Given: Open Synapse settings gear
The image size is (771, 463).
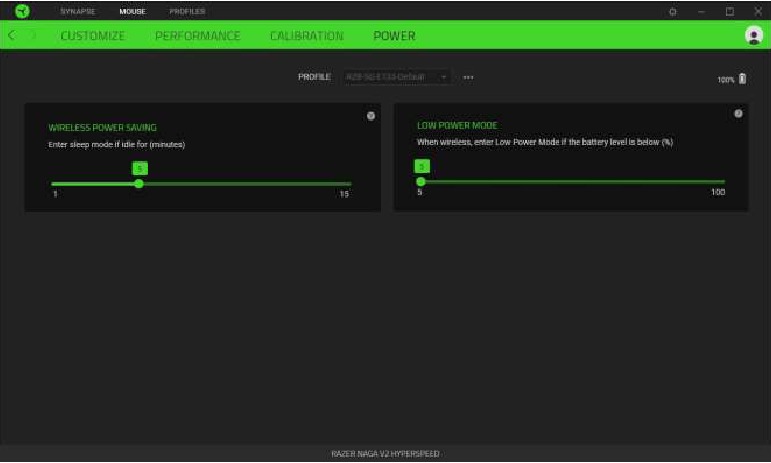Looking at the screenshot, I should 672,11.
